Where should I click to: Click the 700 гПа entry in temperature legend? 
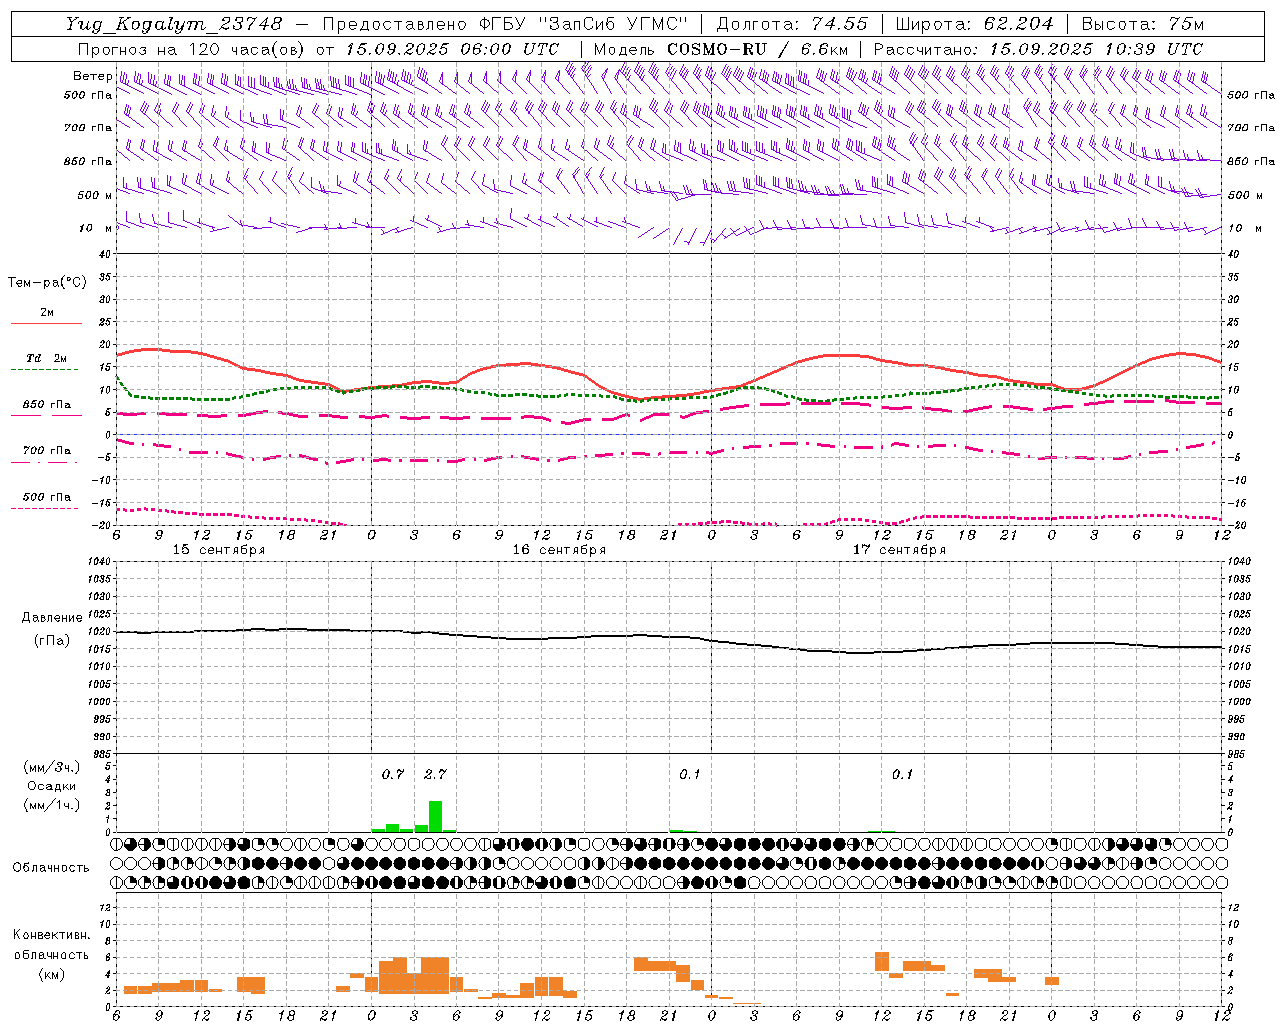pyautogui.click(x=47, y=451)
